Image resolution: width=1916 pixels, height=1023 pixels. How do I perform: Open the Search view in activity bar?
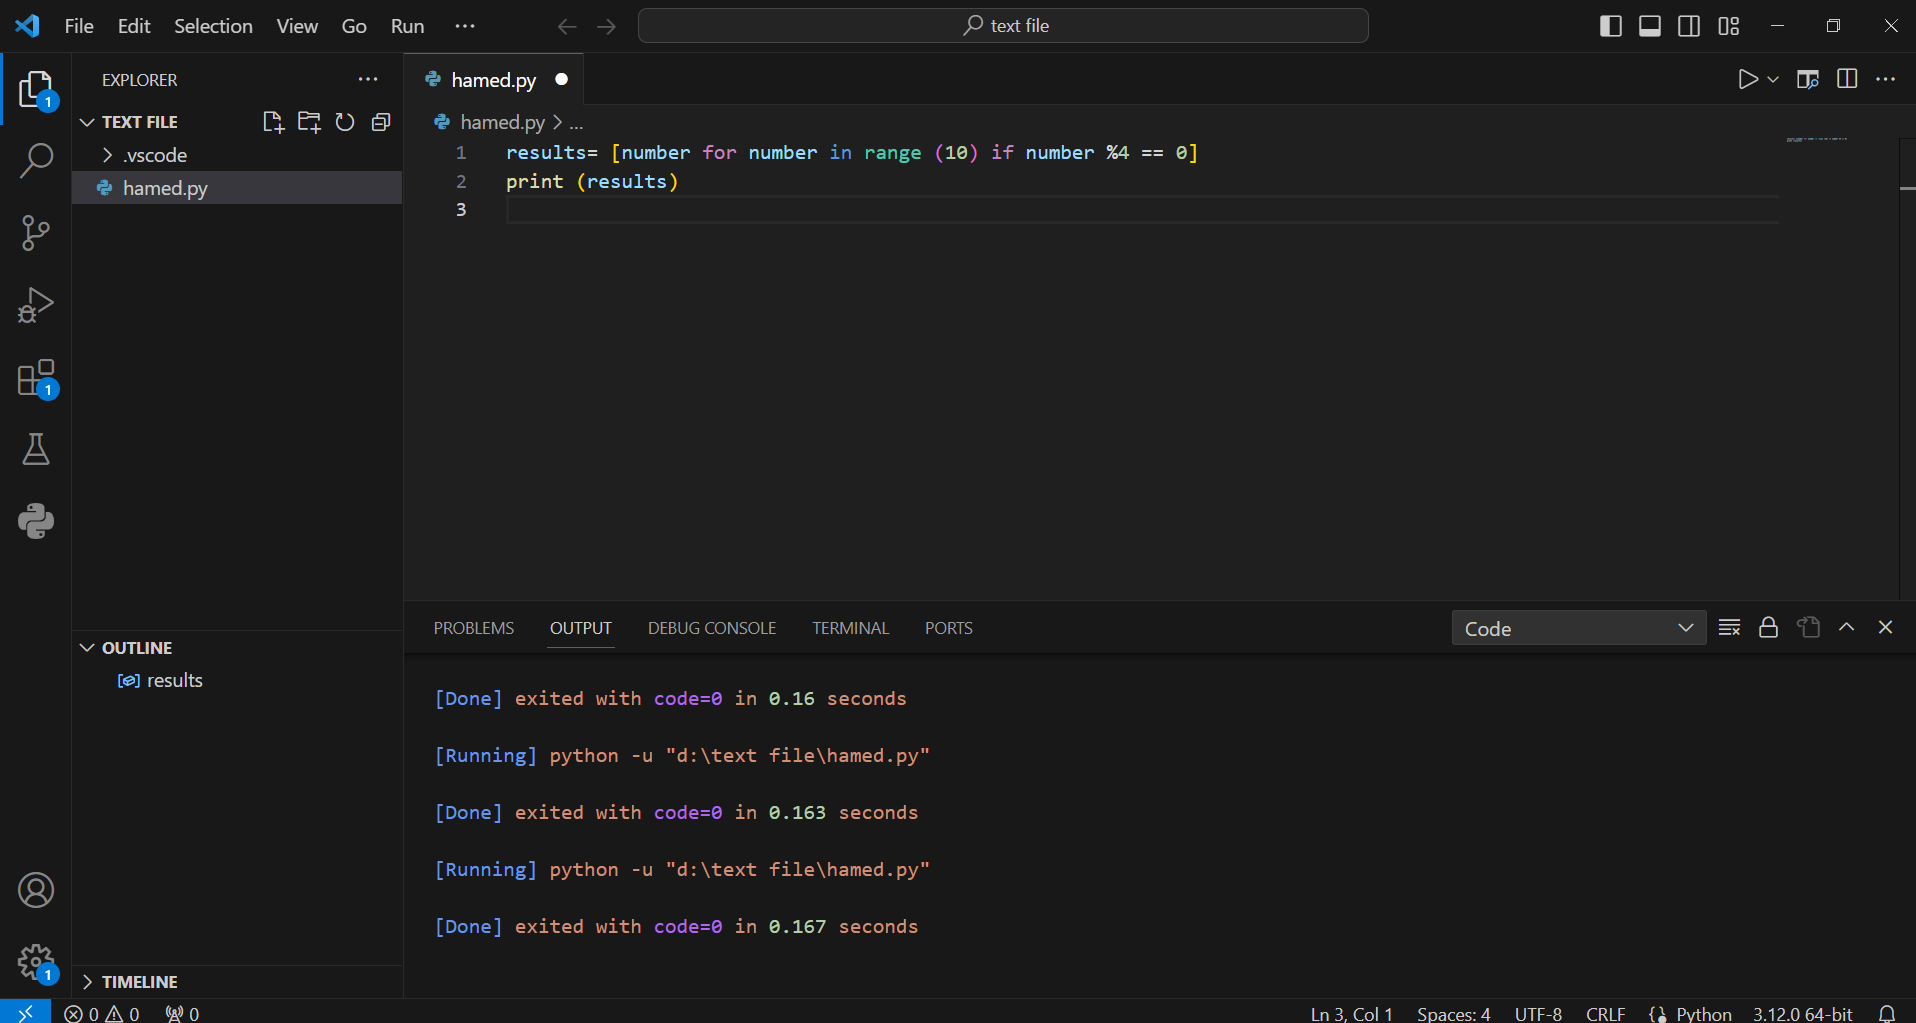[x=36, y=161]
